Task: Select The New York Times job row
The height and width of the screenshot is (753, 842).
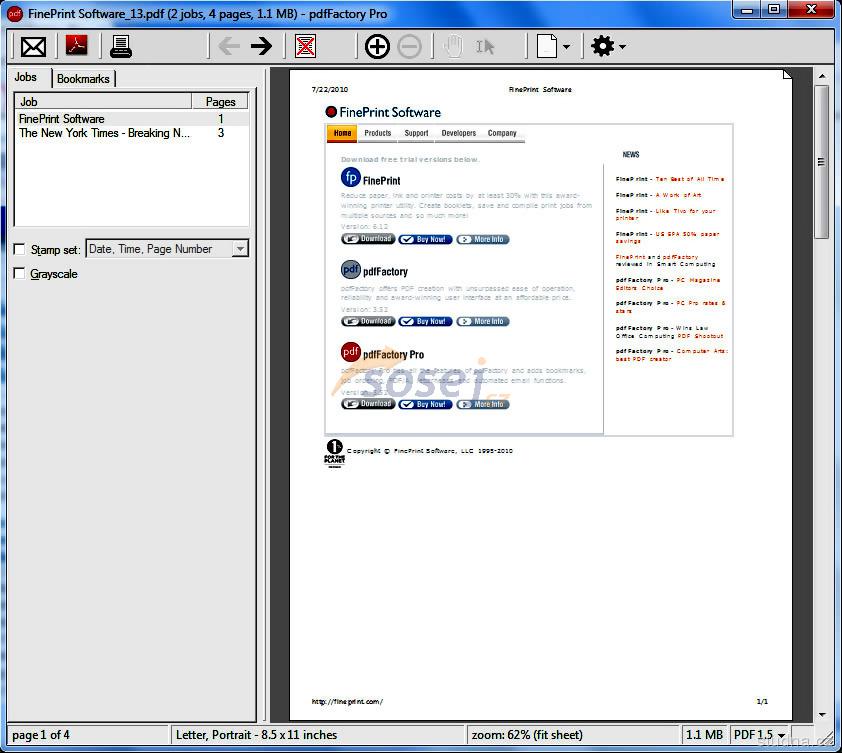Action: click(131, 133)
